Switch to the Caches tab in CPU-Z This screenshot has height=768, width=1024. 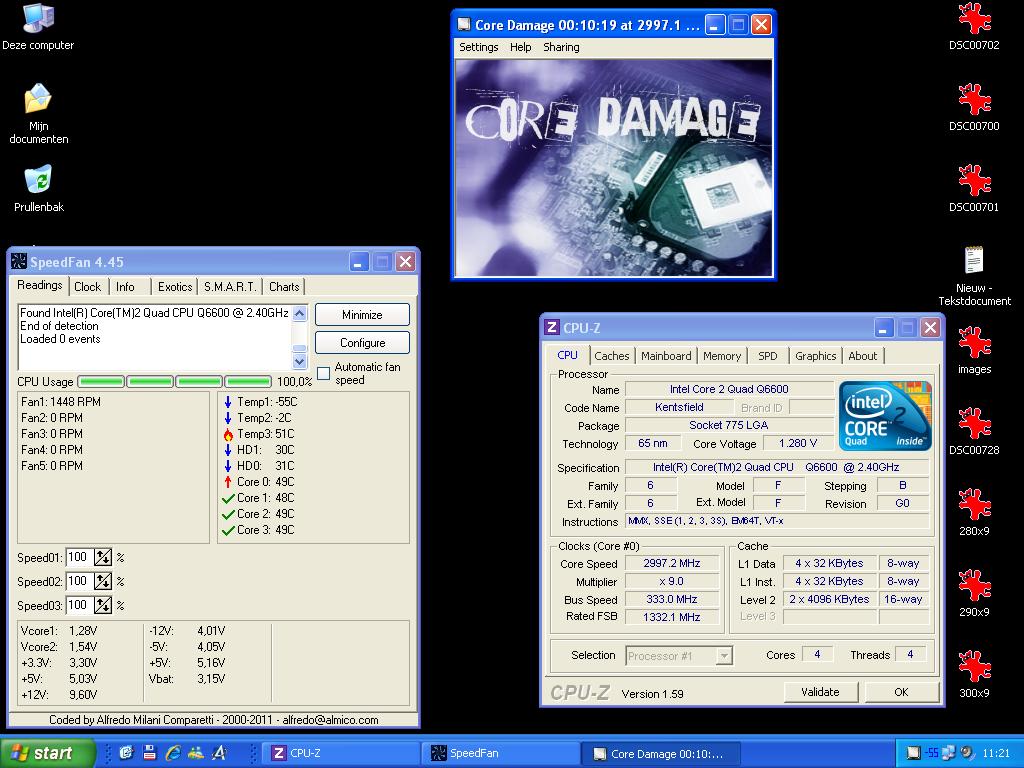pos(611,356)
